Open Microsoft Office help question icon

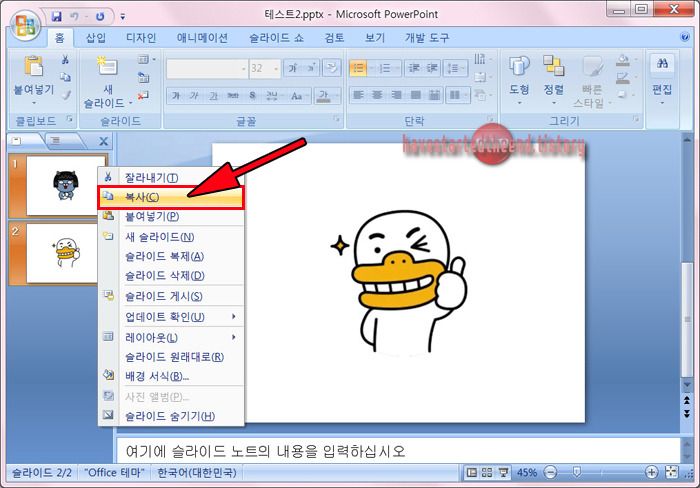(x=684, y=37)
